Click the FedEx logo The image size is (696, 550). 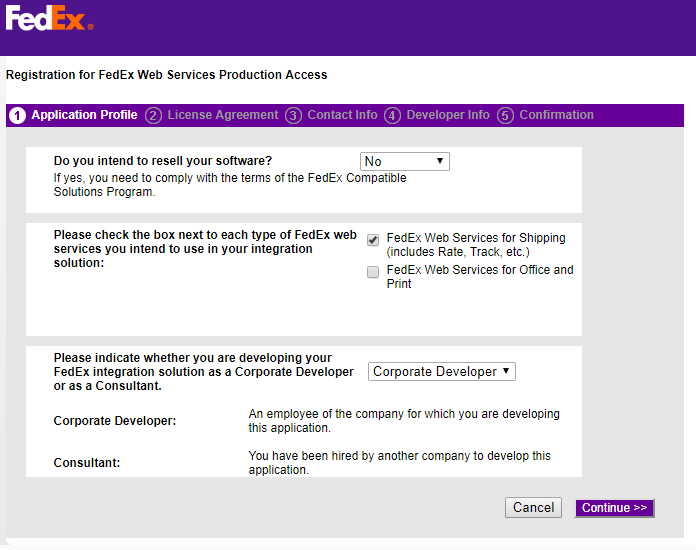[49, 18]
